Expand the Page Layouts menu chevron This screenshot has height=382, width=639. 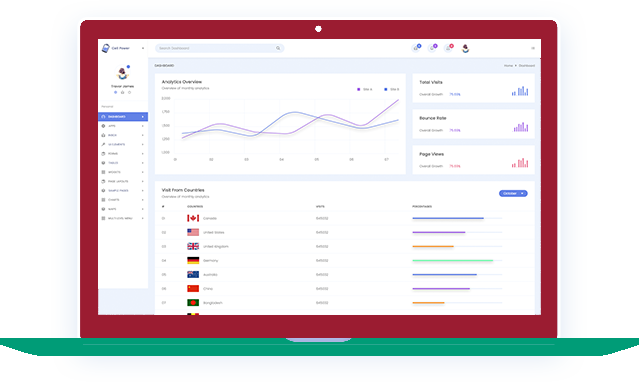coord(143,181)
